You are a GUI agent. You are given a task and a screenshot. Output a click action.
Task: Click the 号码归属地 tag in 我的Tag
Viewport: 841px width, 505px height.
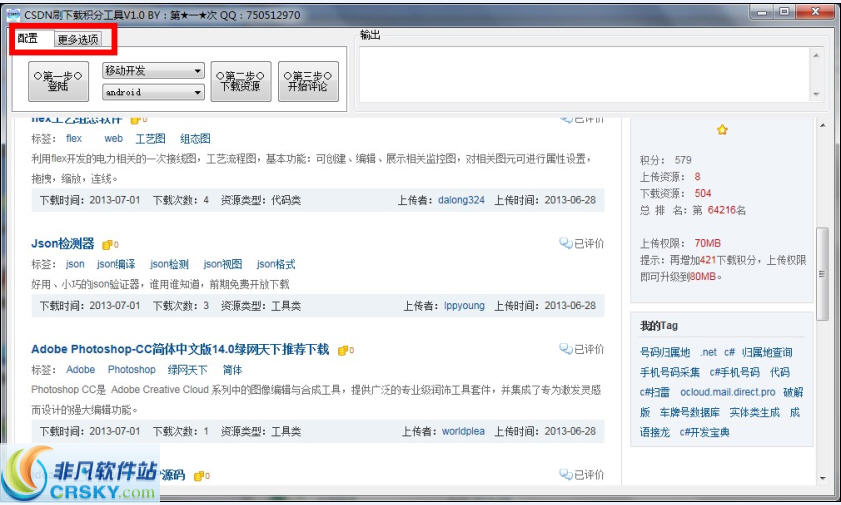coord(665,352)
